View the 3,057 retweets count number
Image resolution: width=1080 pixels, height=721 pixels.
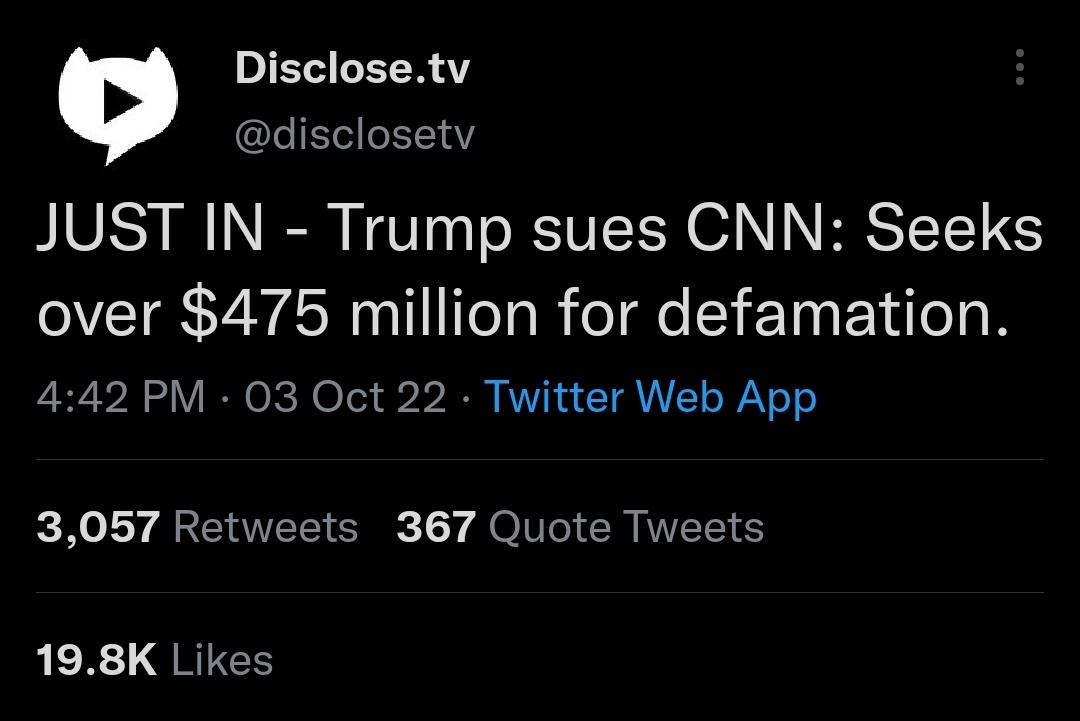(98, 527)
